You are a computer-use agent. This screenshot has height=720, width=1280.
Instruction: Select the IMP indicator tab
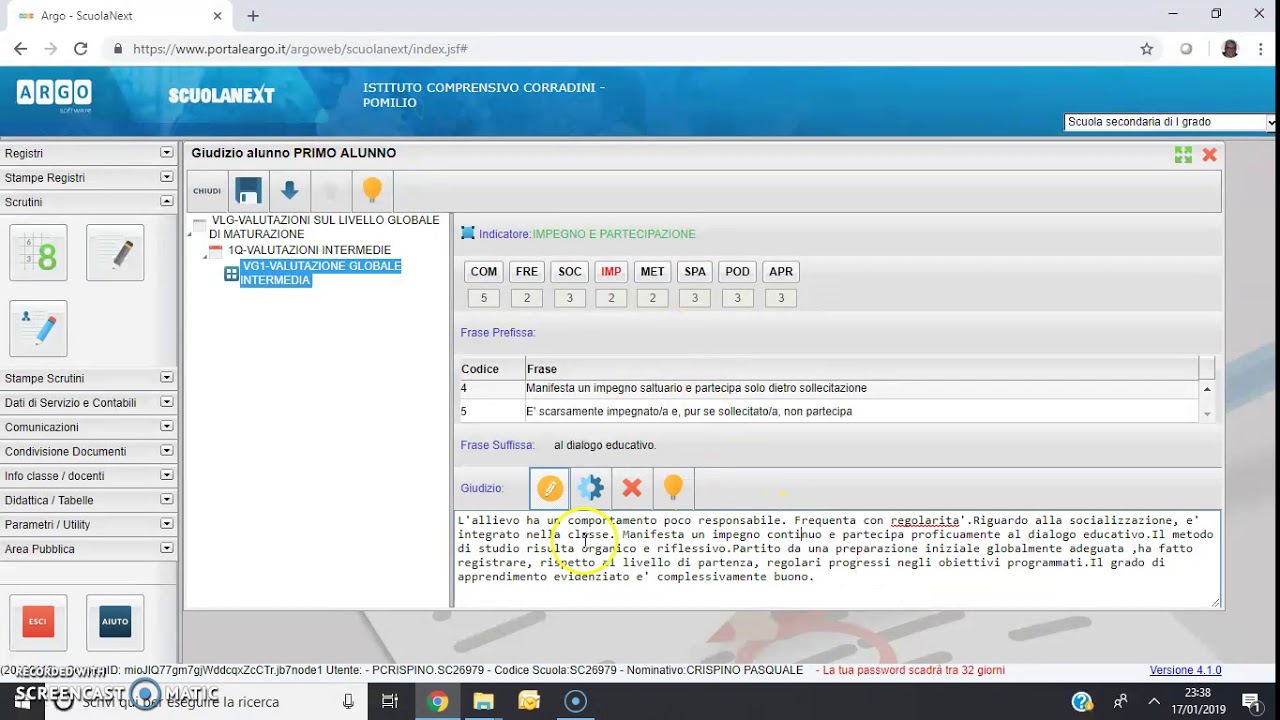coord(611,272)
